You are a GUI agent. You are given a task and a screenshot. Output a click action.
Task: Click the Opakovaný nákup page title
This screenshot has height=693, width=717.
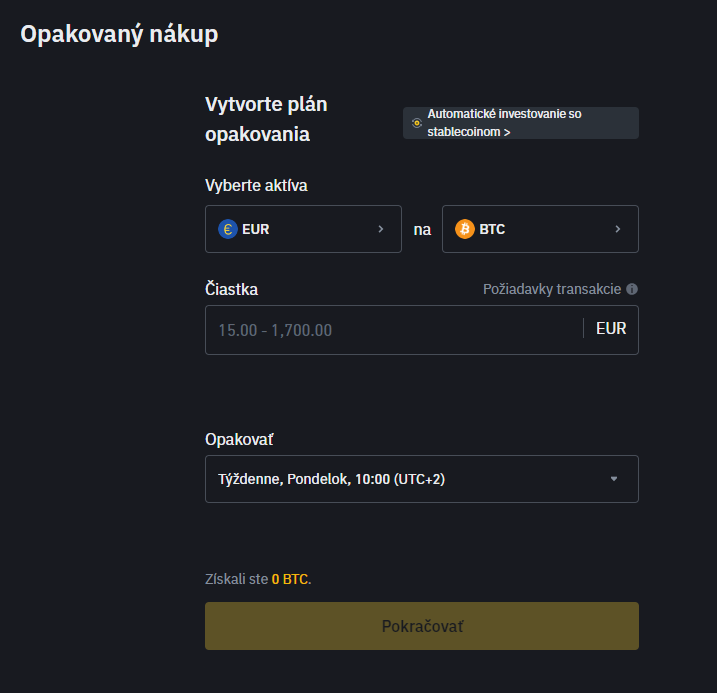119,33
